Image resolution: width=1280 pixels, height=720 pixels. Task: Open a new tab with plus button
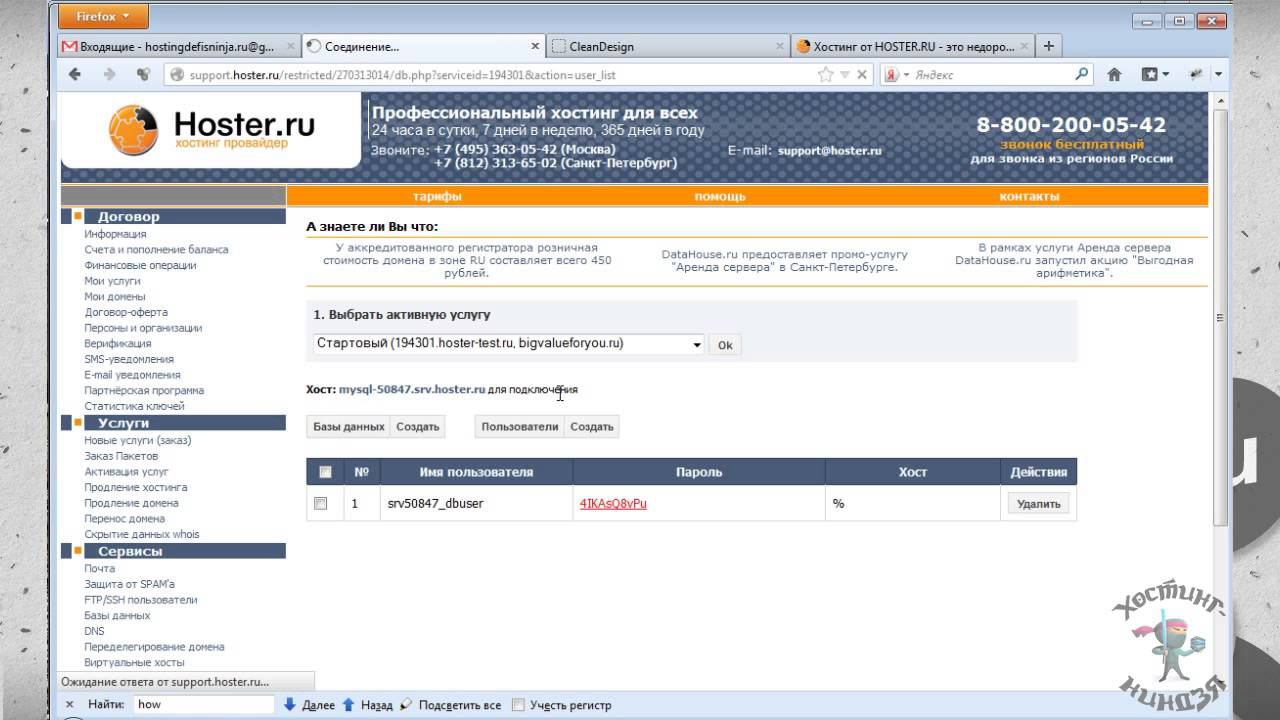click(1048, 45)
